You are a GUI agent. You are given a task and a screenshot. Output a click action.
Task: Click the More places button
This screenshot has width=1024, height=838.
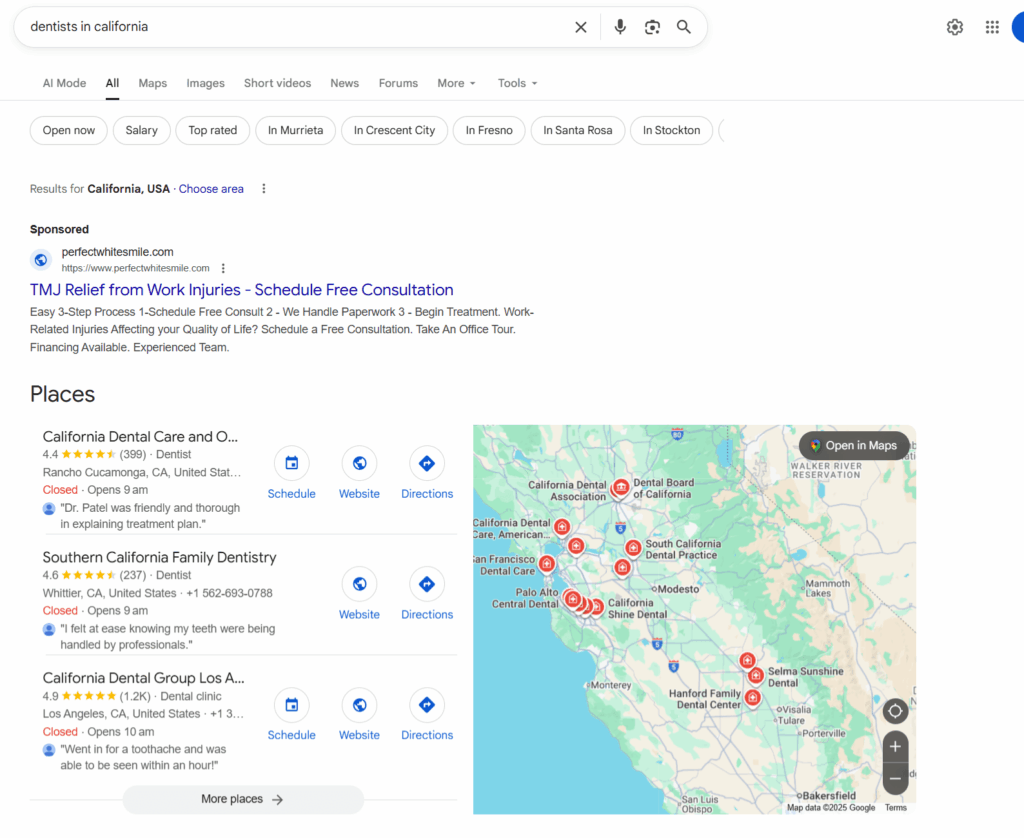243,799
